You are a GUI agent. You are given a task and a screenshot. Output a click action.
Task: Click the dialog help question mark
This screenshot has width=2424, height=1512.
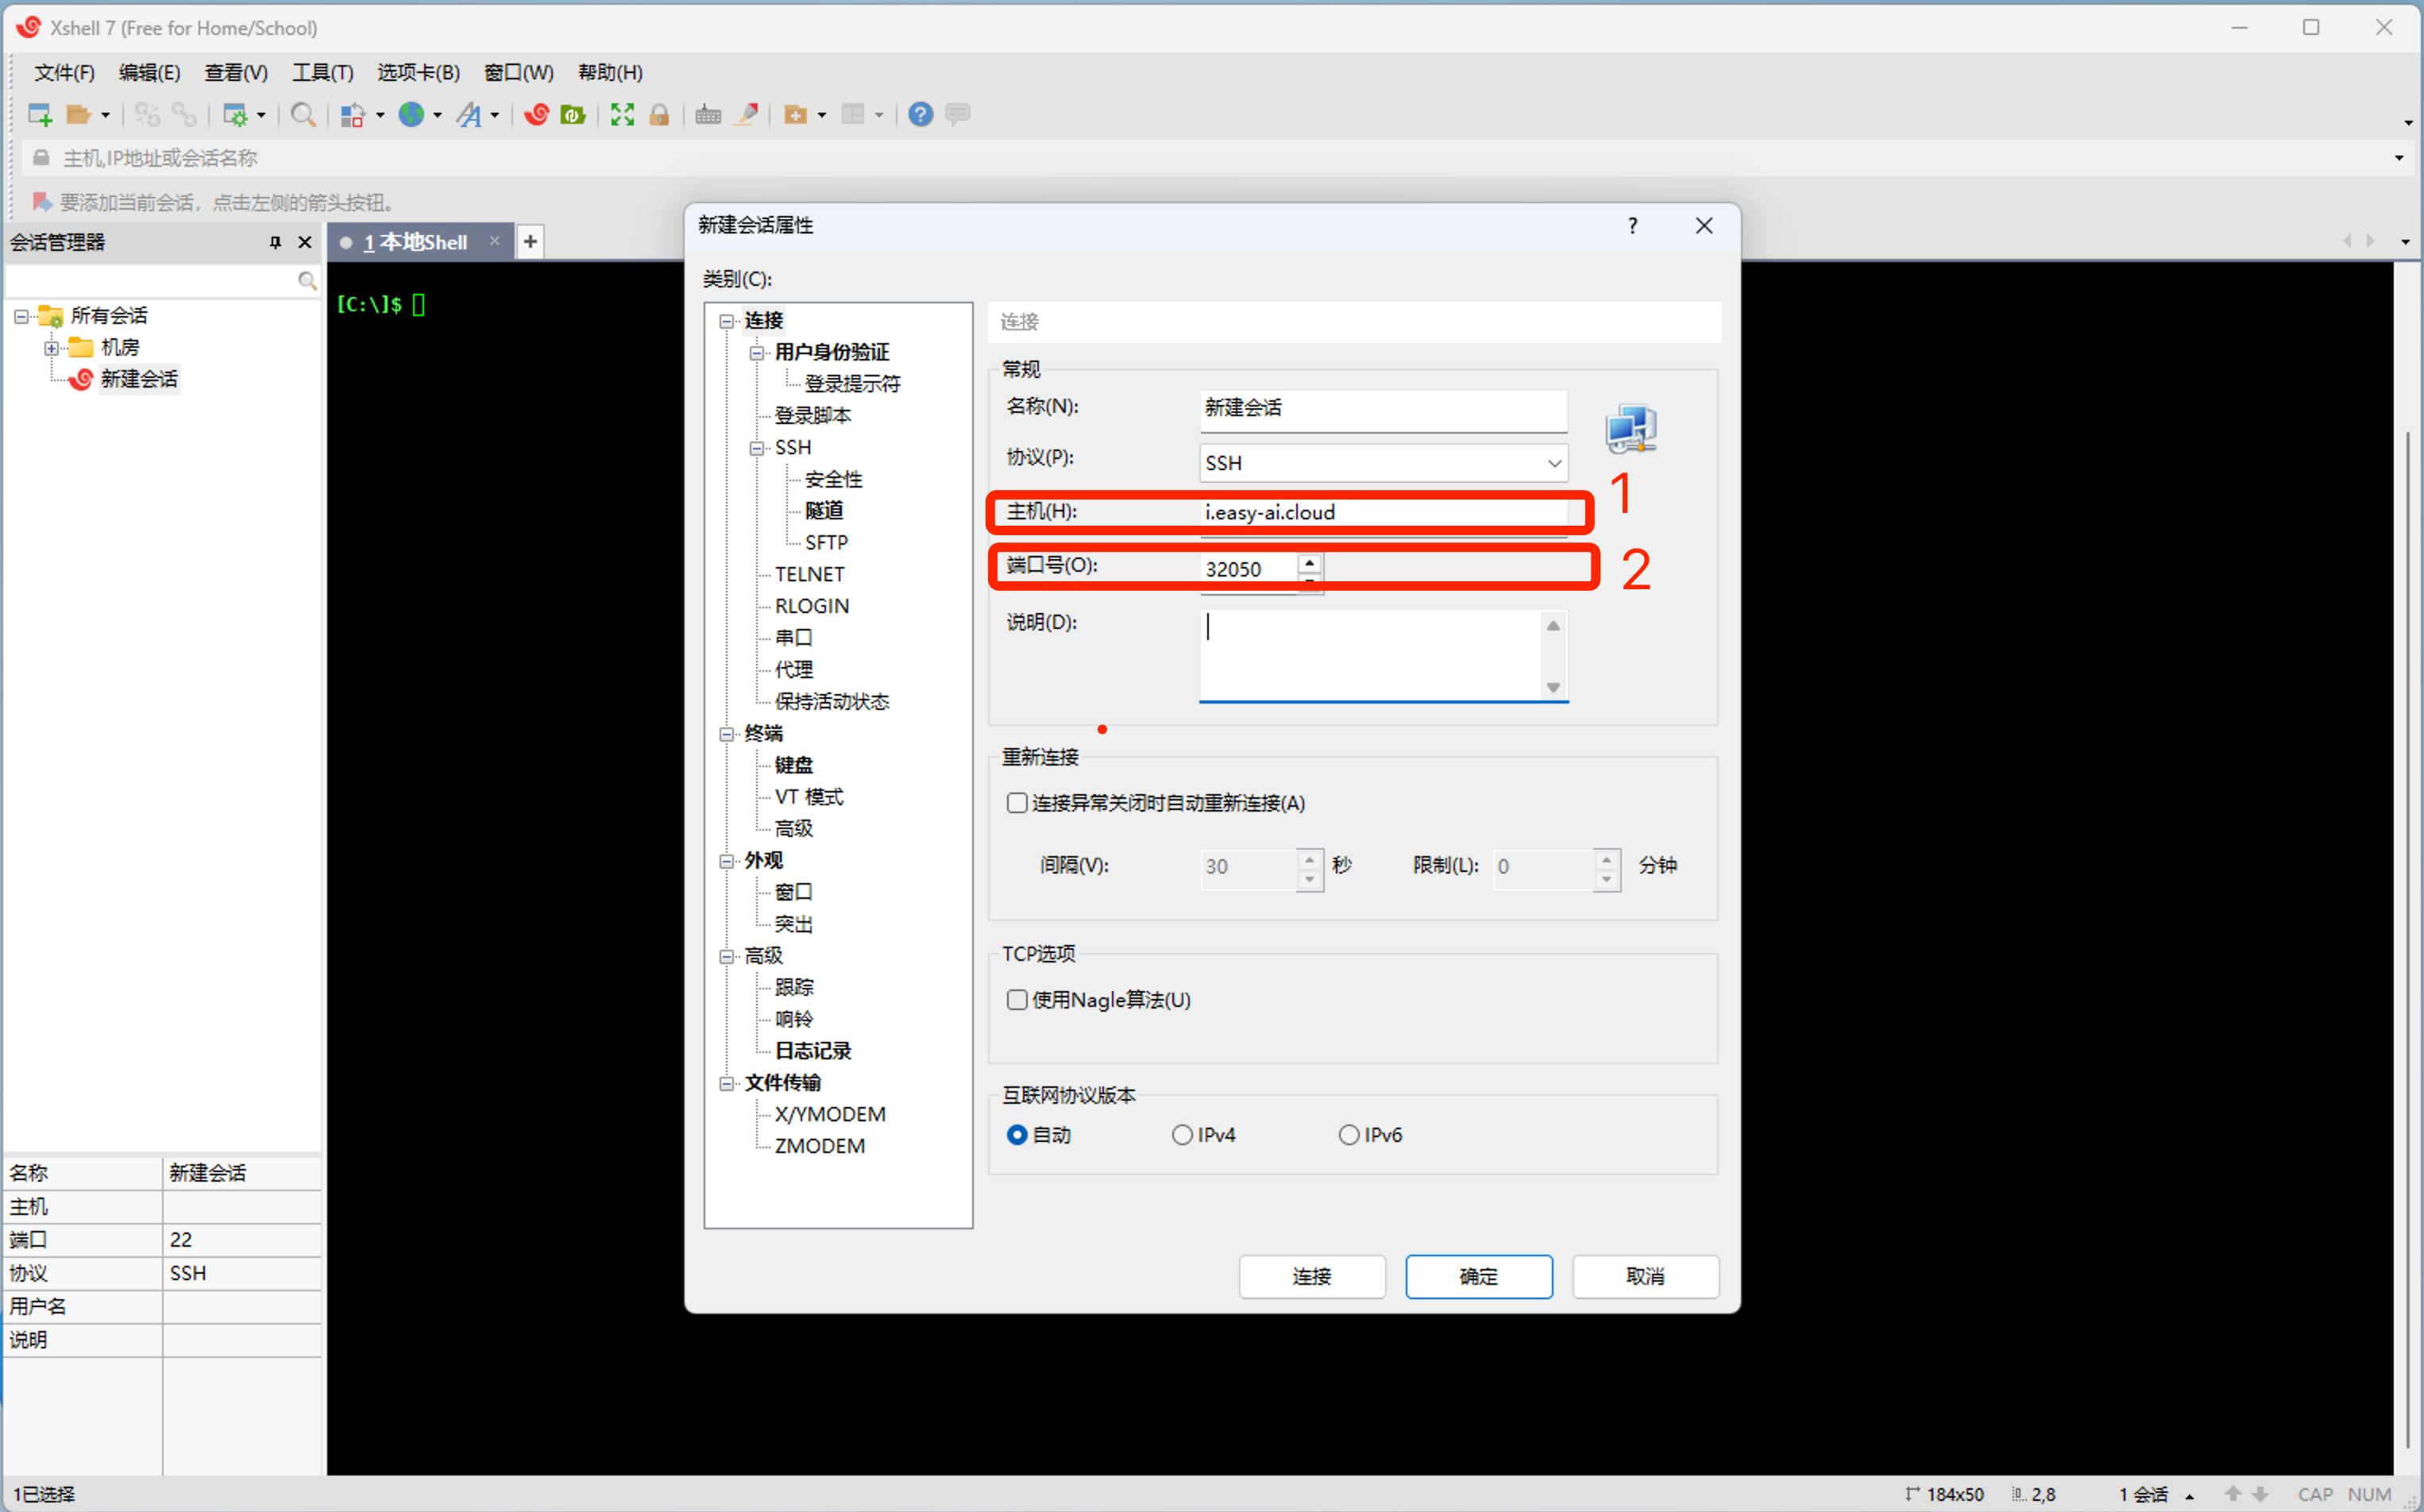[x=1633, y=226]
